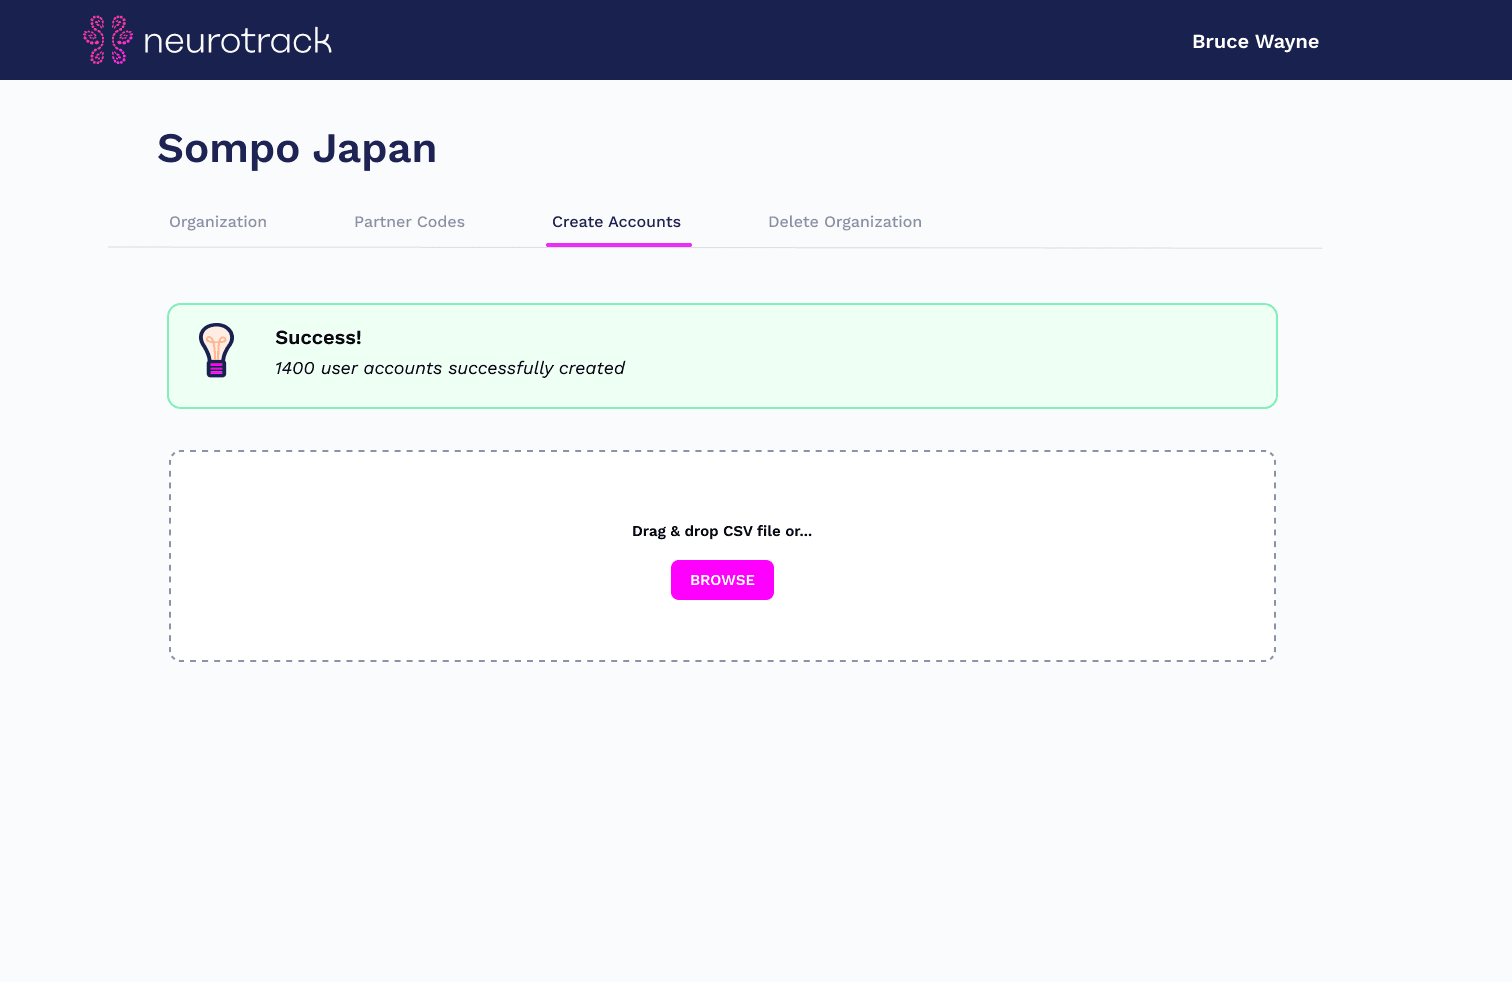Click the magenta right half of the logo
Screen dimensions: 1512x982
[x=119, y=40]
